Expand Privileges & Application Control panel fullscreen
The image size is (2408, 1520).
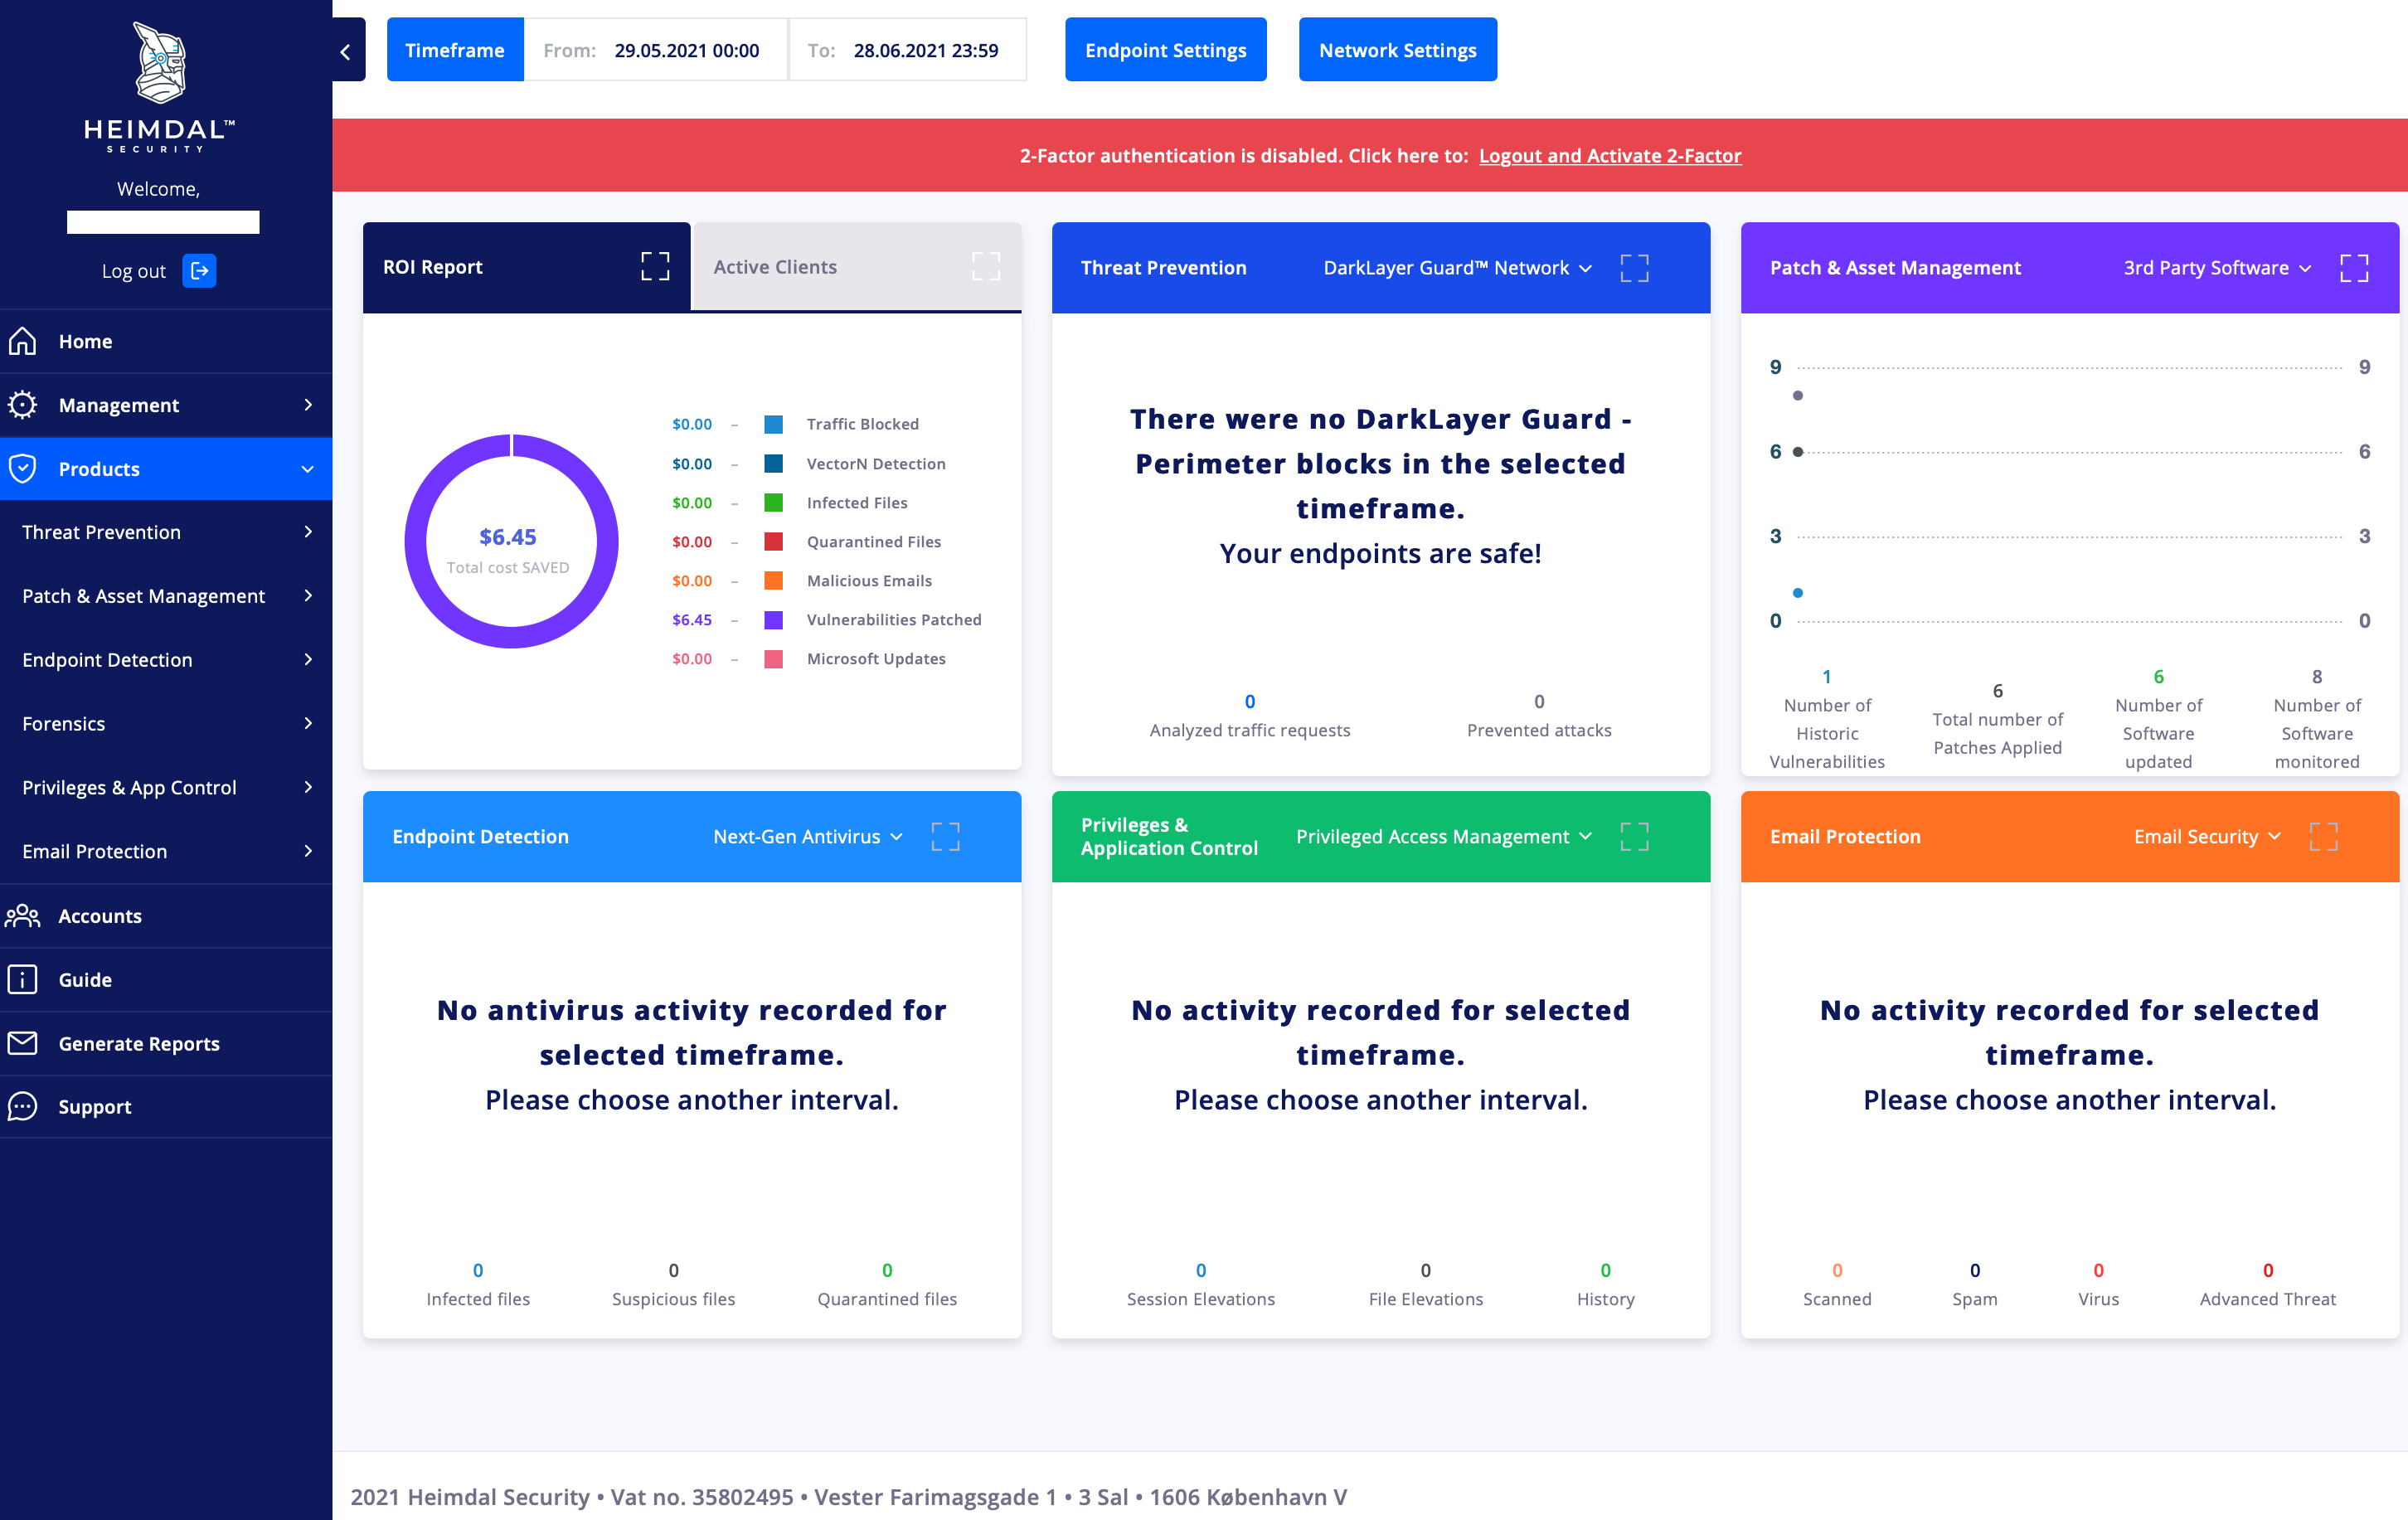tap(1634, 836)
